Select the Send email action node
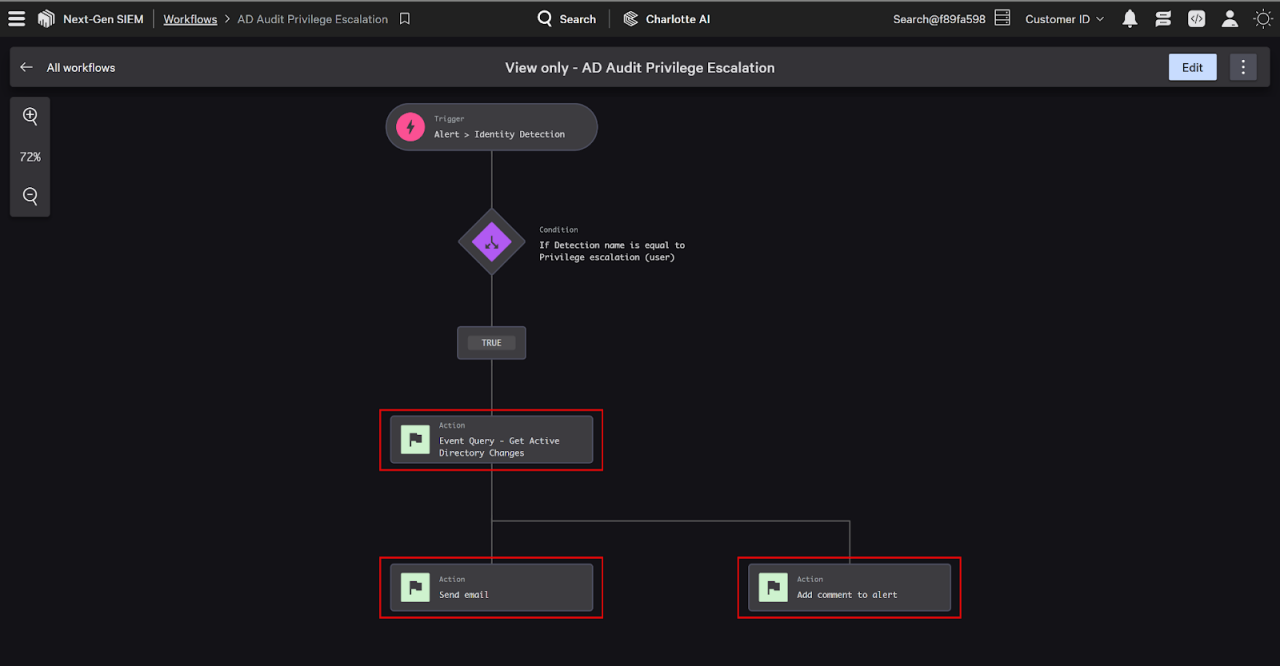Screen dimensions: 1280x666 [491, 587]
